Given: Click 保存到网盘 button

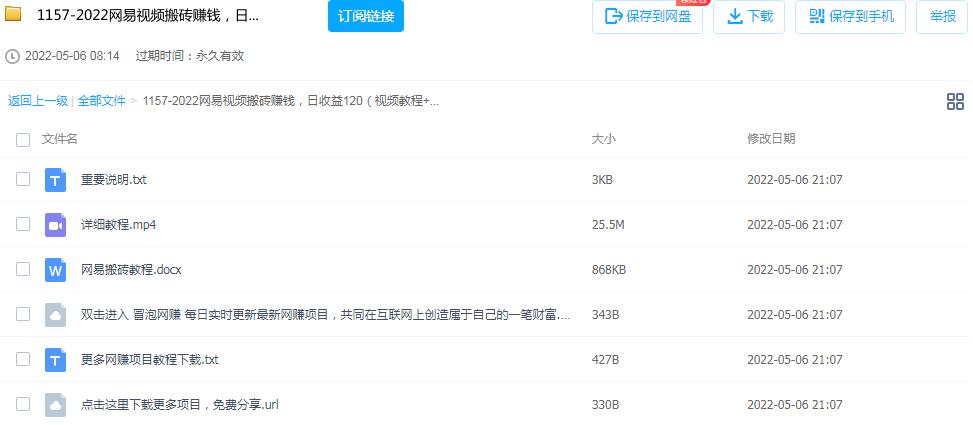Looking at the screenshot, I should [x=647, y=17].
